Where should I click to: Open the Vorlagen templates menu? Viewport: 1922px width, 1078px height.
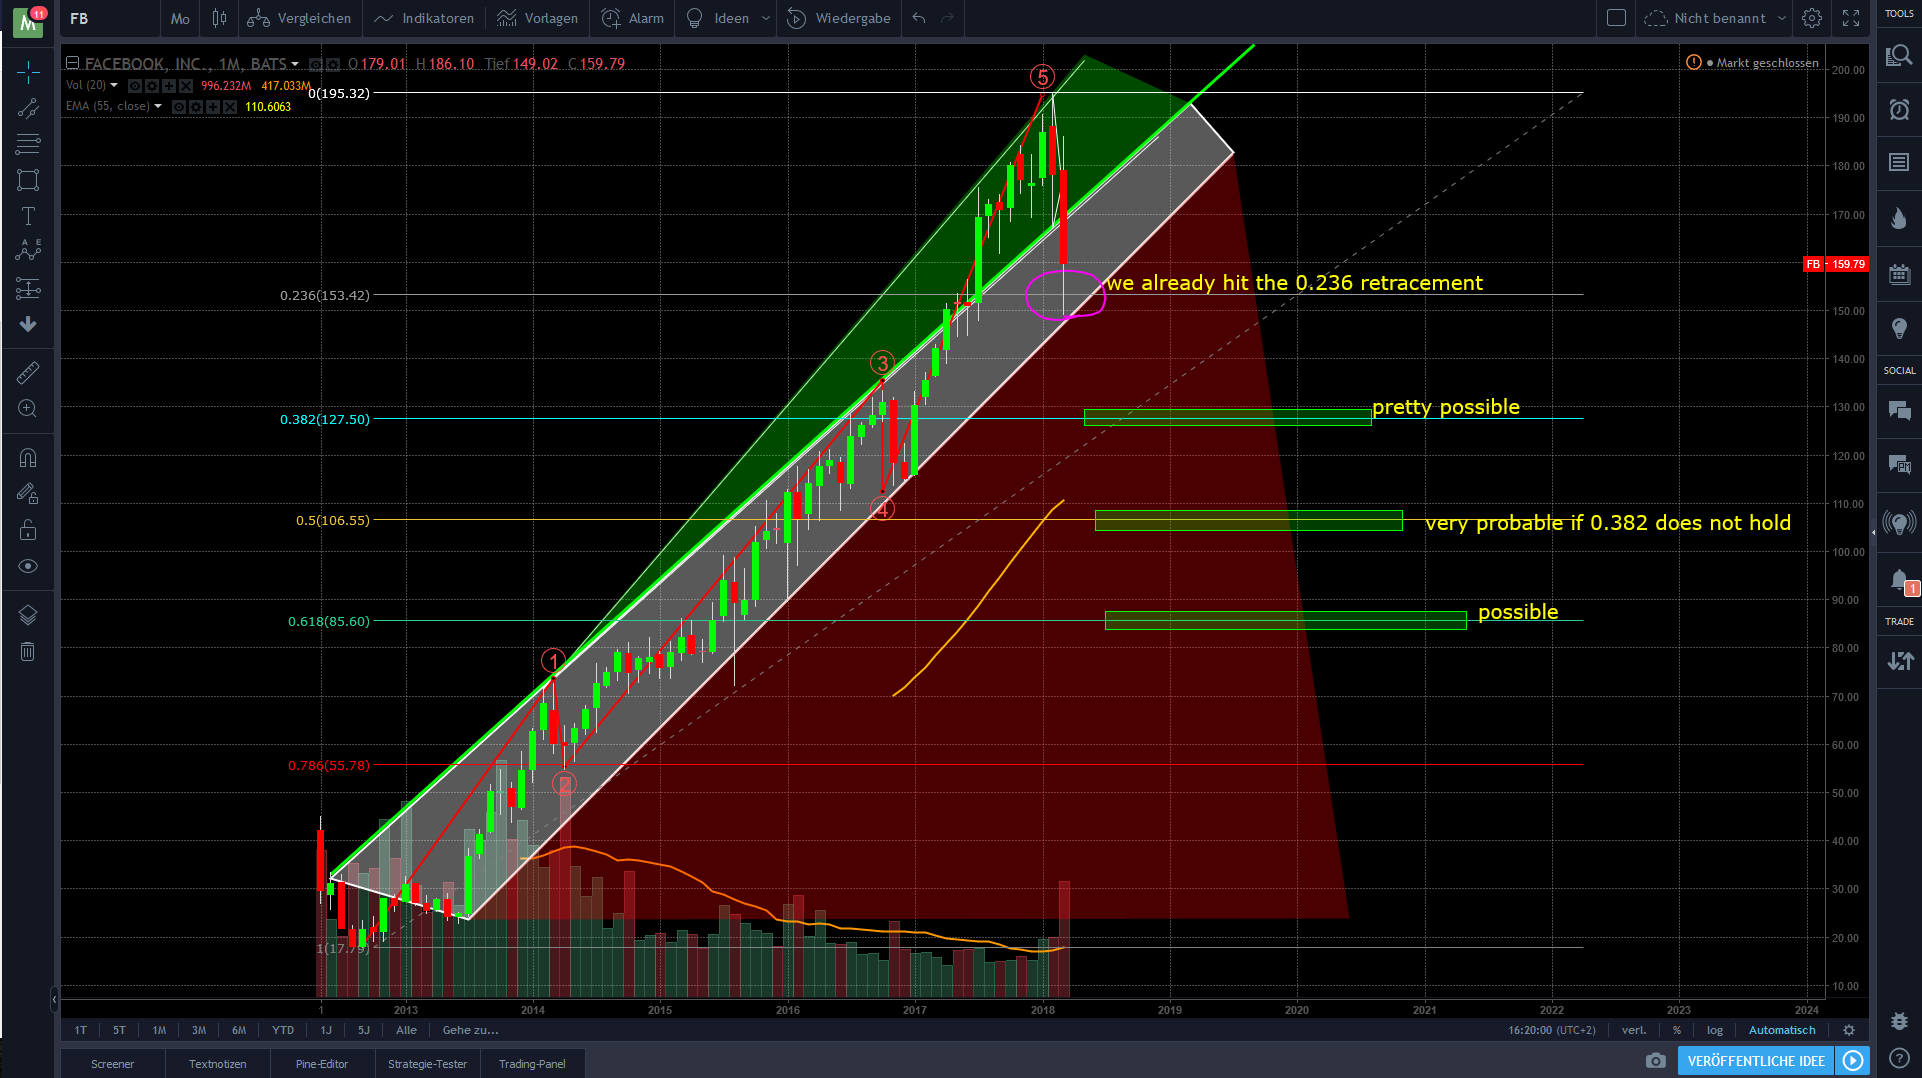pyautogui.click(x=537, y=18)
